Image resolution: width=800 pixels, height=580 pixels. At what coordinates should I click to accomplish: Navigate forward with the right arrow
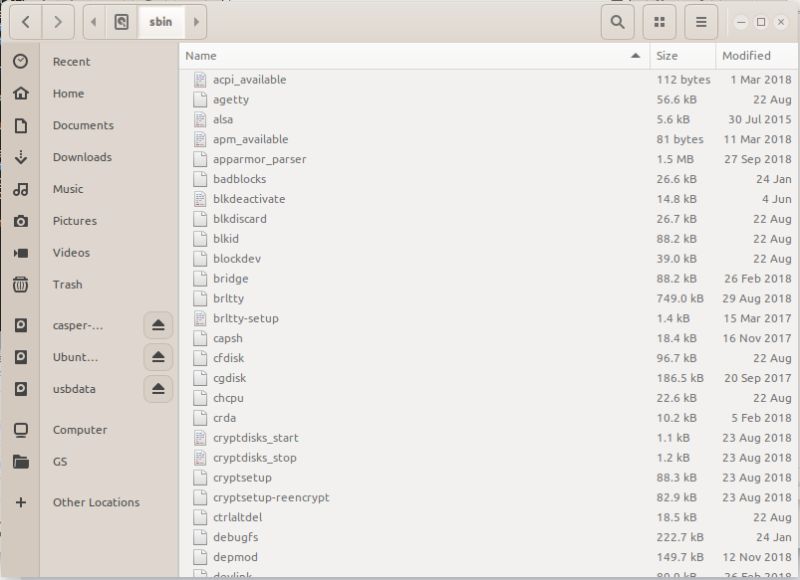pyautogui.click(x=58, y=21)
